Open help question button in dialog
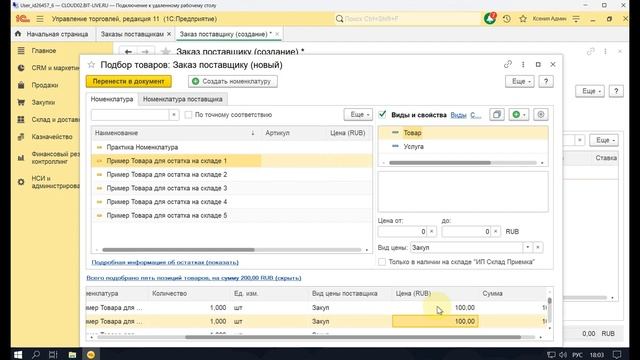This screenshot has height=360, width=640. click(x=546, y=81)
